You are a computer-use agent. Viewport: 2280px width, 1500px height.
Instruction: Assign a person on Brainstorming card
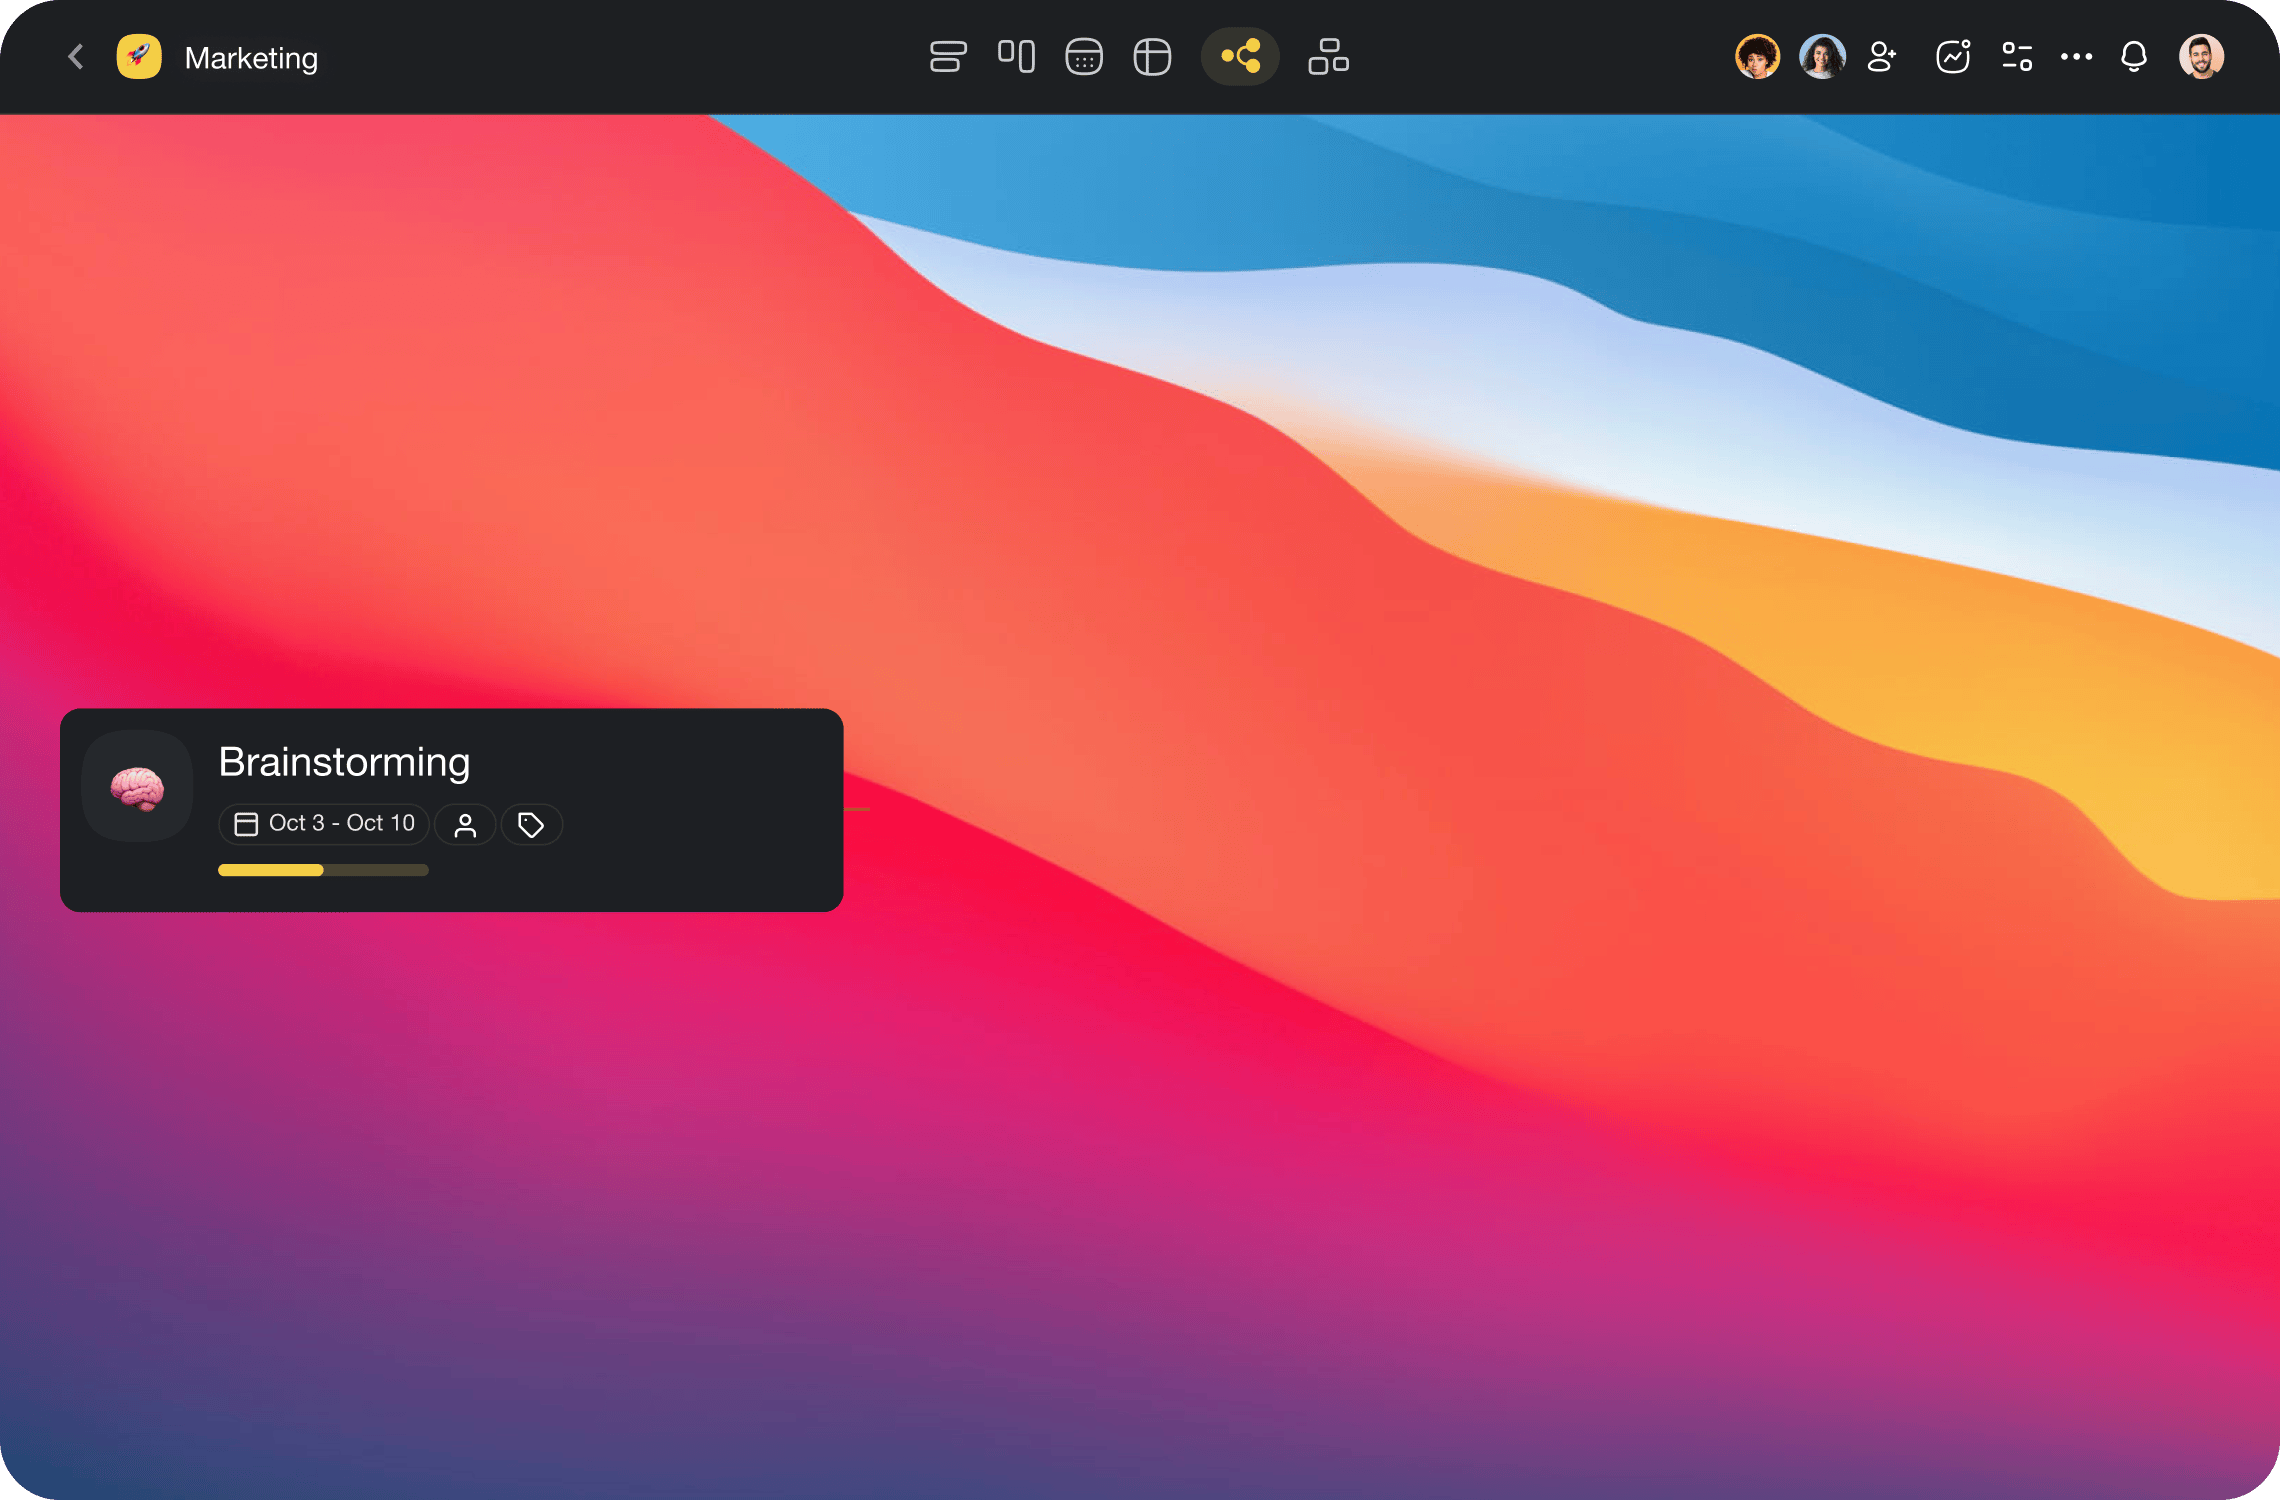[465, 825]
